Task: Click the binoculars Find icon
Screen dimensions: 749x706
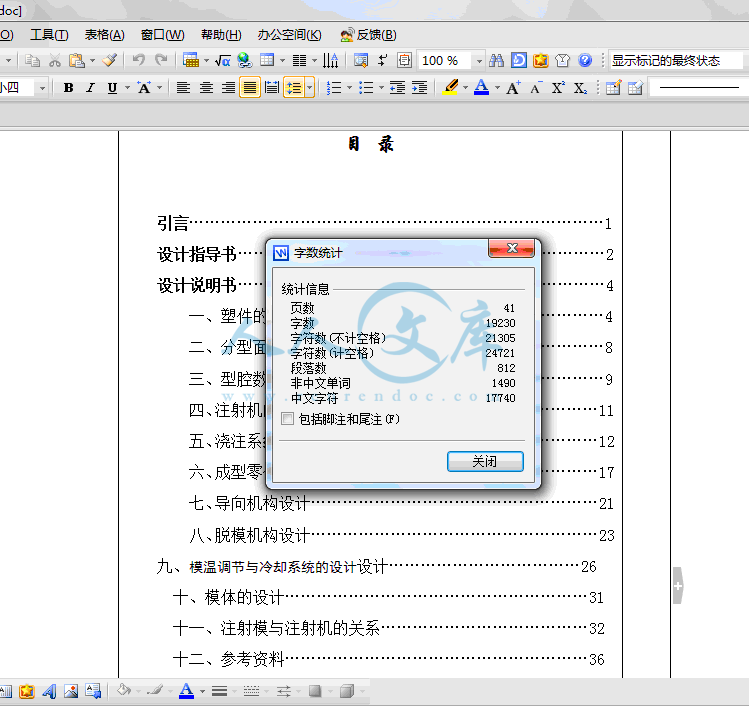Action: (496, 61)
